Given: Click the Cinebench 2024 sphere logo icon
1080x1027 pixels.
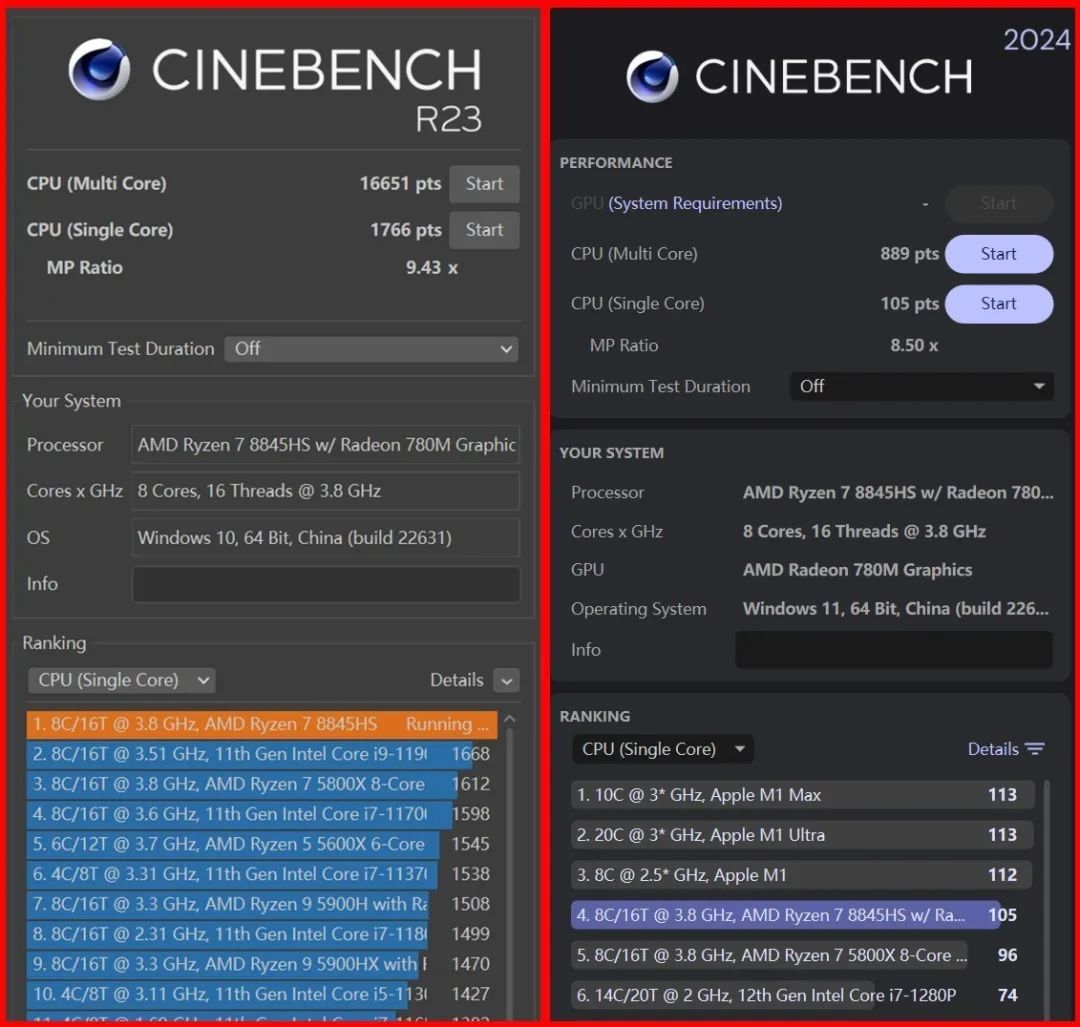Looking at the screenshot, I should click(652, 76).
